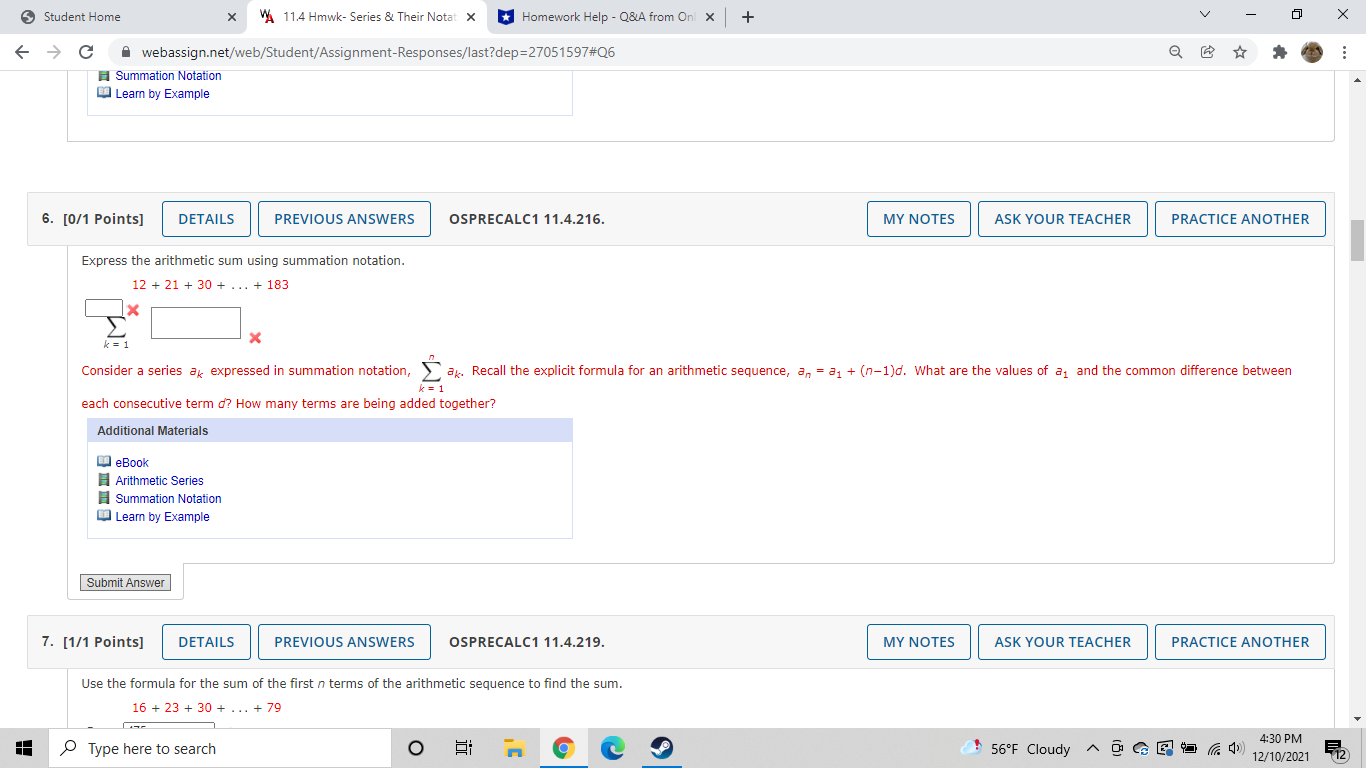Click ASK YOUR TEACHER for question 6
Image resolution: width=1366 pixels, height=768 pixels.
1062,218
